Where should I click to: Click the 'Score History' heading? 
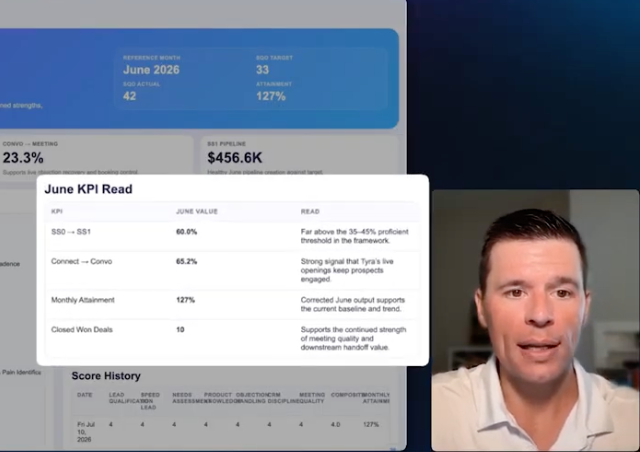pyautogui.click(x=106, y=376)
